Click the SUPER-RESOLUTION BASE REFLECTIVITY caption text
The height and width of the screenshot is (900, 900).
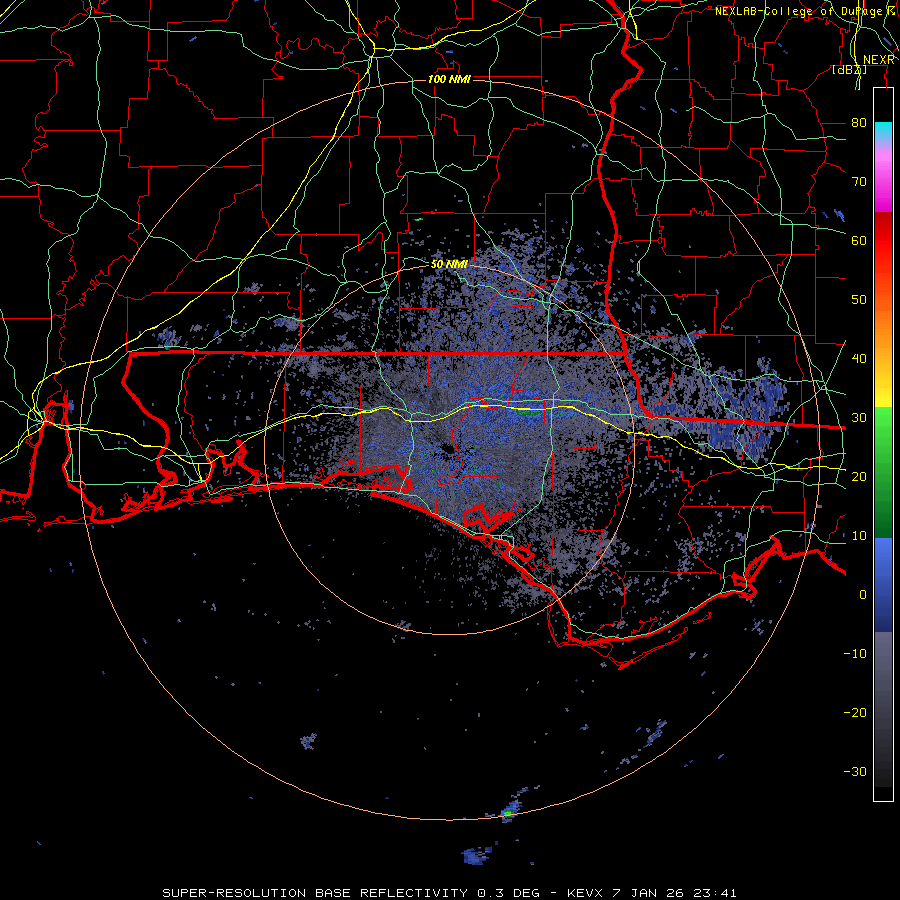pos(313,893)
